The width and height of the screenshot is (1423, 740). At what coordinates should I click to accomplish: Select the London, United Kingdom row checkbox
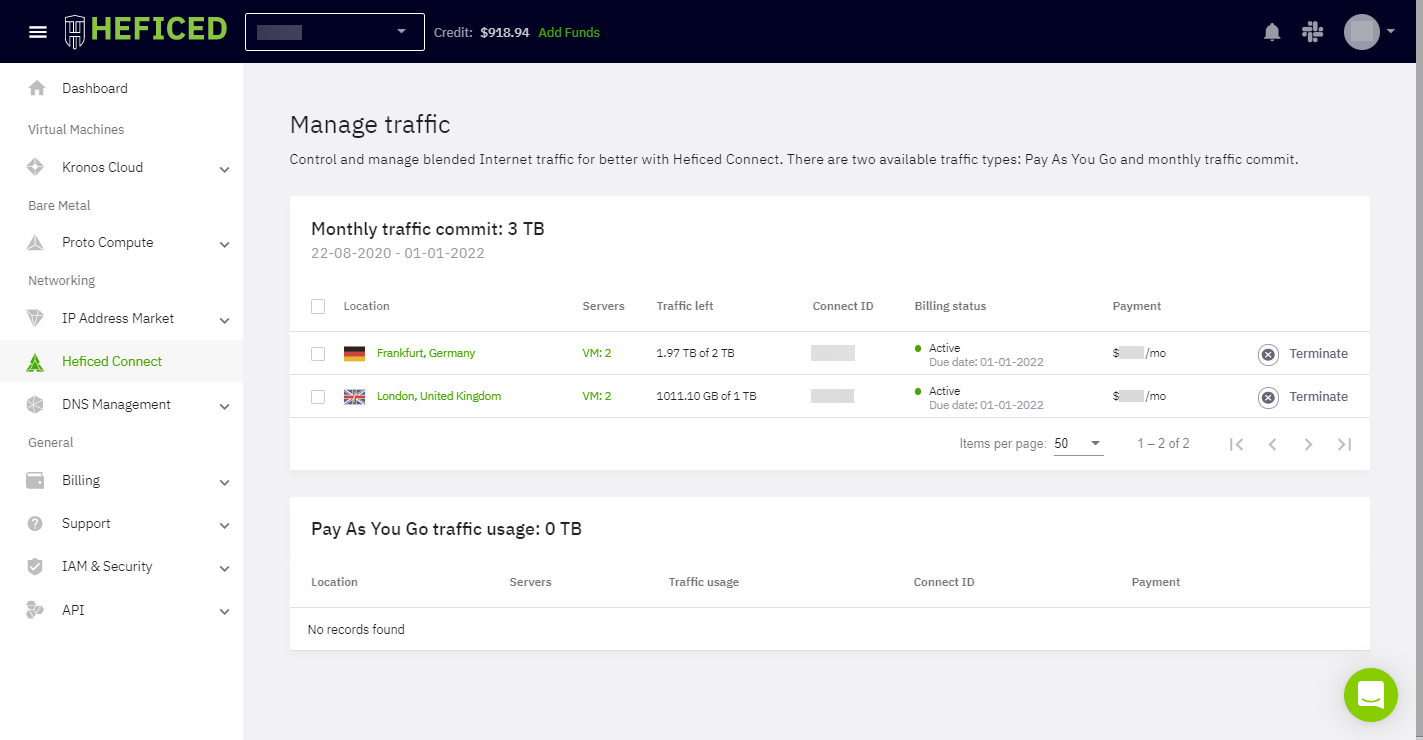click(x=318, y=396)
